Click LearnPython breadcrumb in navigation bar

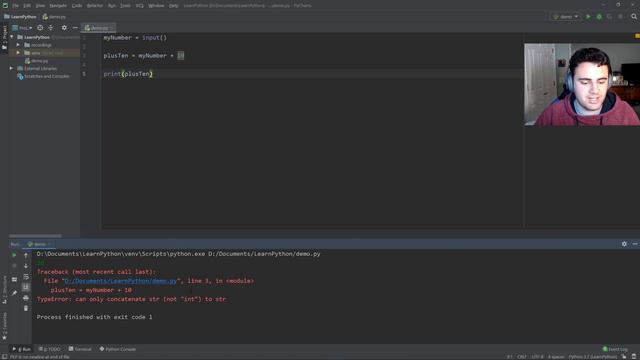20,17
